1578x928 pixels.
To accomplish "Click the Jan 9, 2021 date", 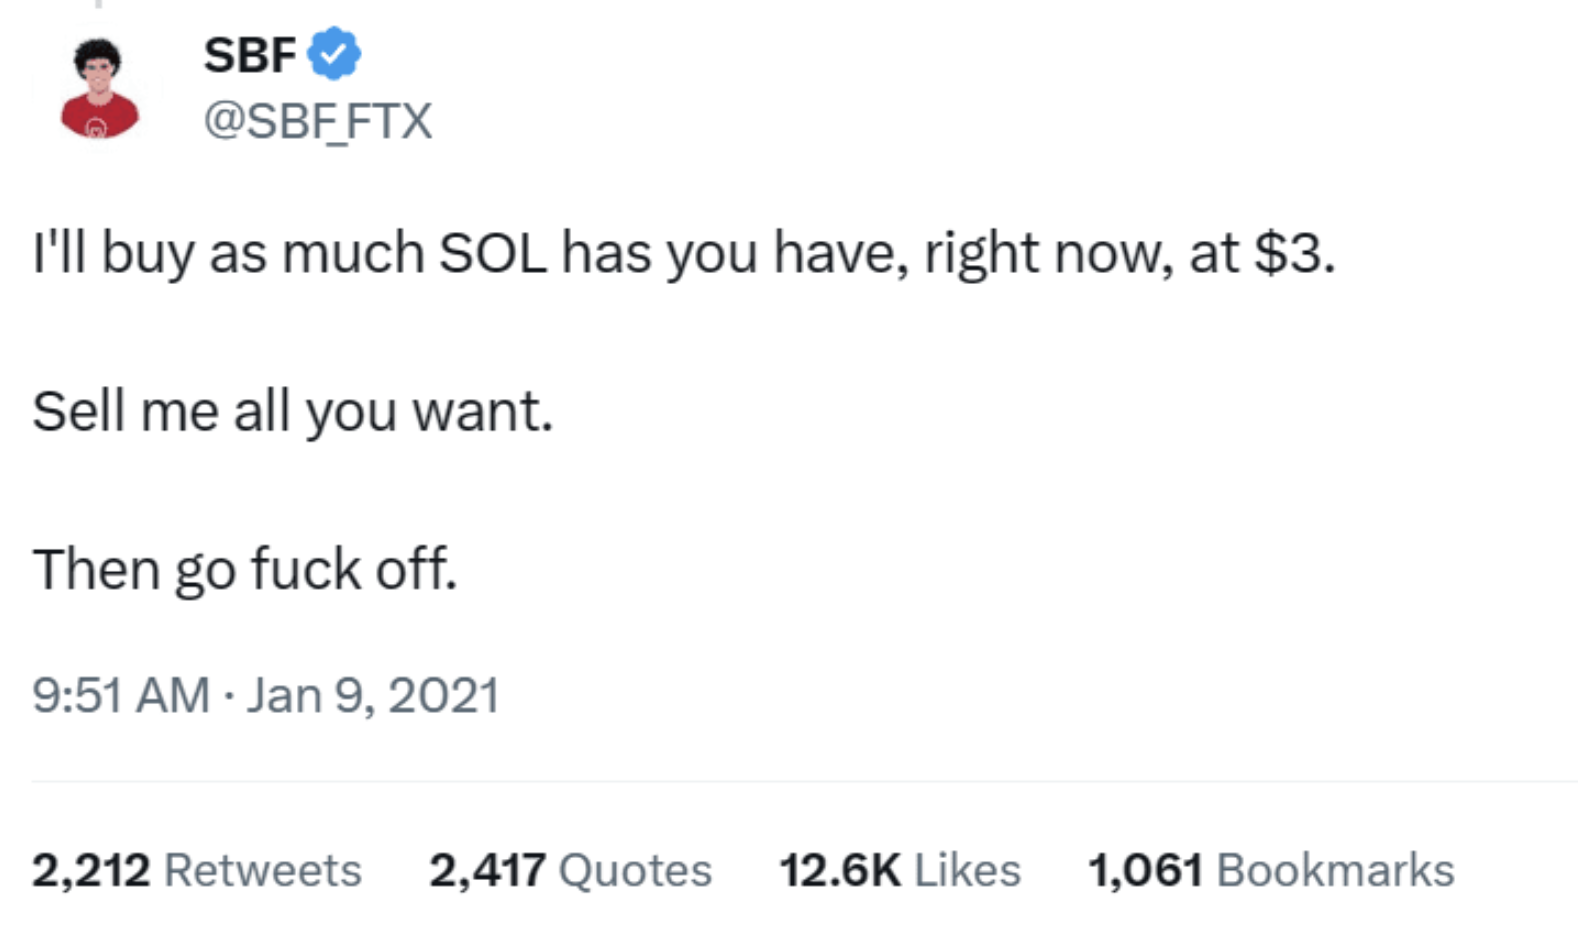I will 373,695.
